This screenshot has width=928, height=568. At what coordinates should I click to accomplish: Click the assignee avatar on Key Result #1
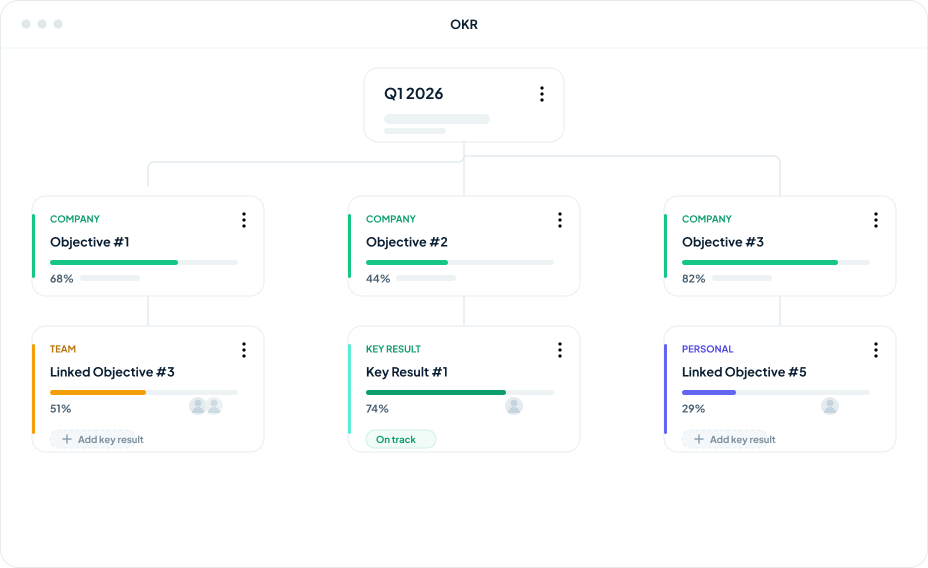click(514, 406)
